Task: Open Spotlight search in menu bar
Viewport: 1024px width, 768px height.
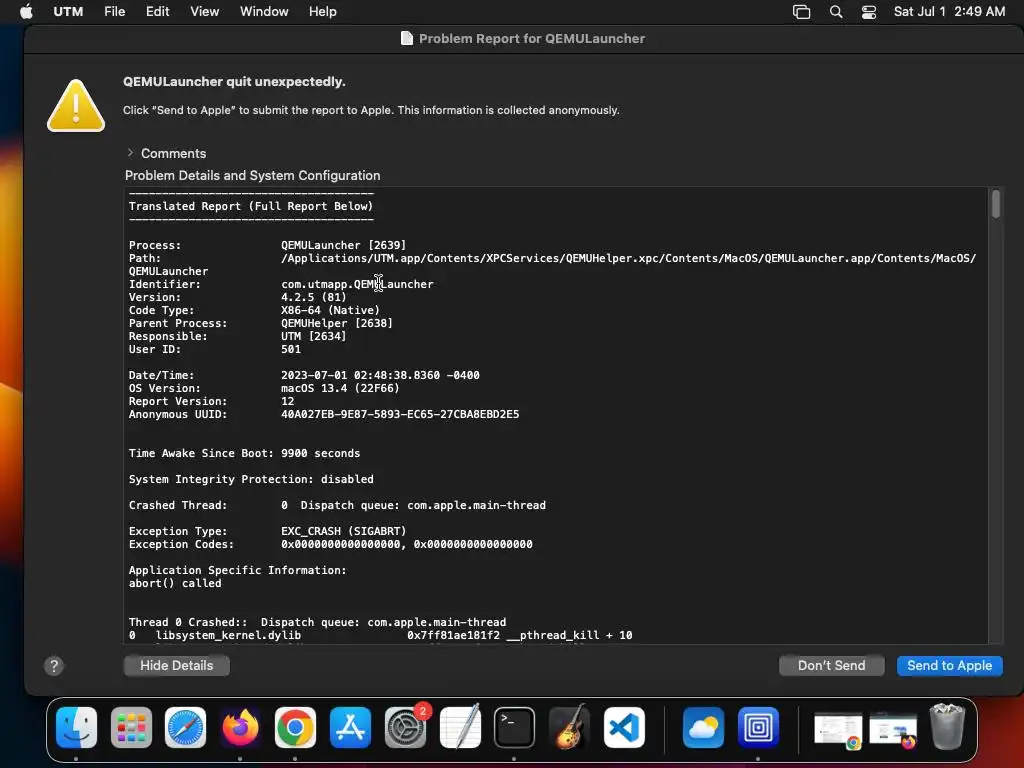Action: coord(836,12)
